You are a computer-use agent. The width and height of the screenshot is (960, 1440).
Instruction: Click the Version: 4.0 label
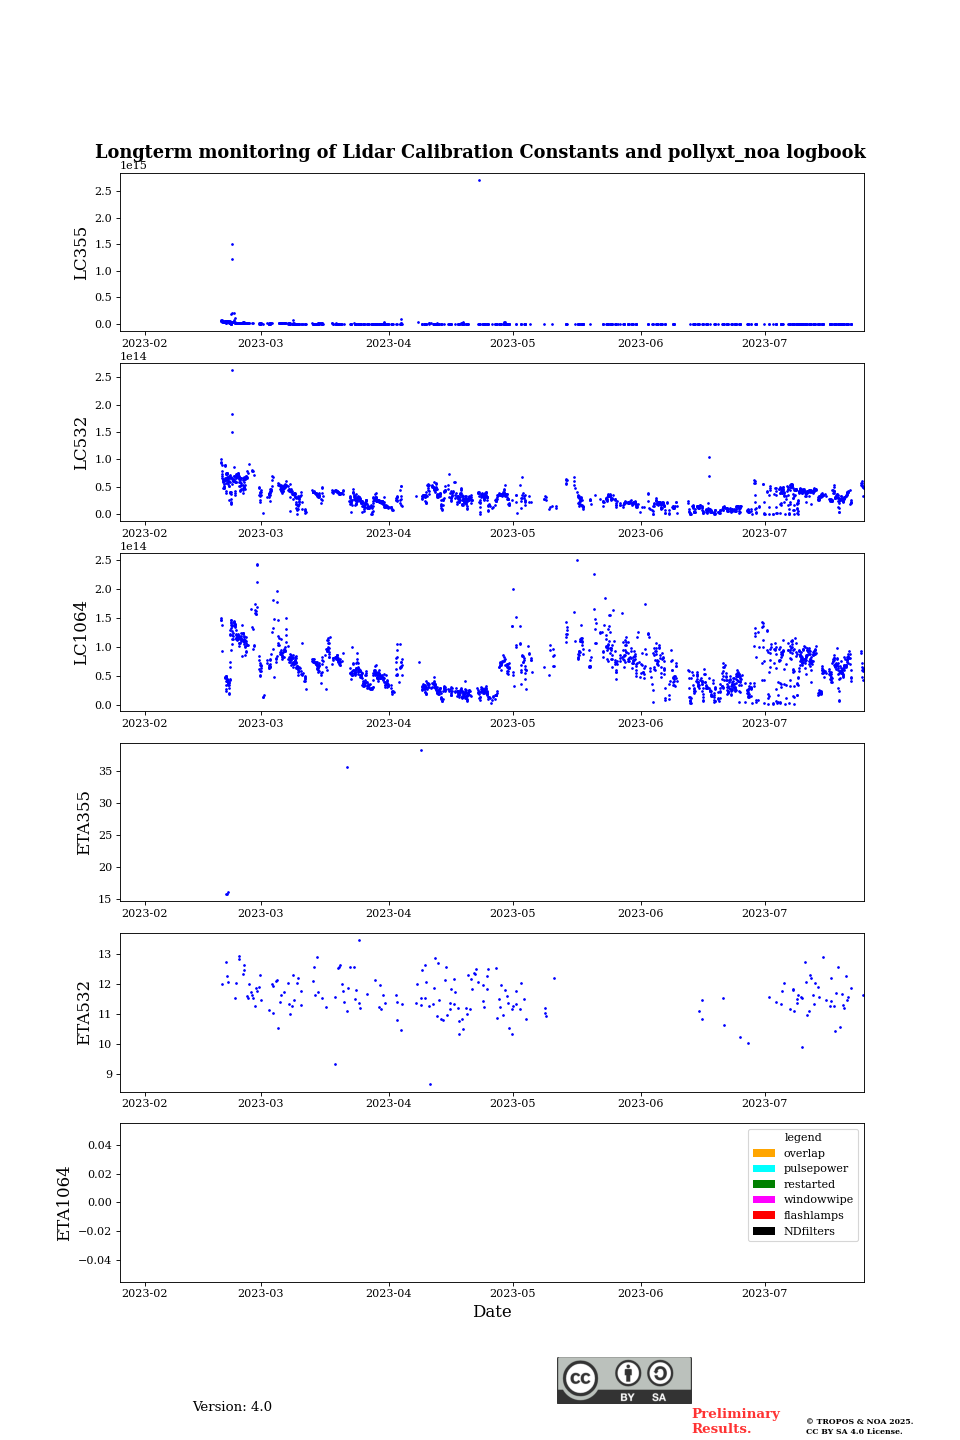(232, 1407)
